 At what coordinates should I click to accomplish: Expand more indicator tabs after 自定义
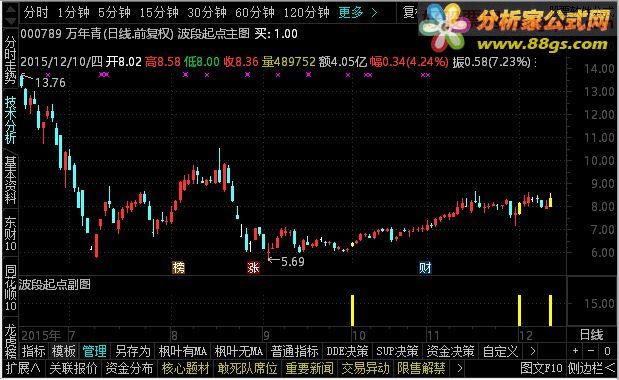(532, 351)
